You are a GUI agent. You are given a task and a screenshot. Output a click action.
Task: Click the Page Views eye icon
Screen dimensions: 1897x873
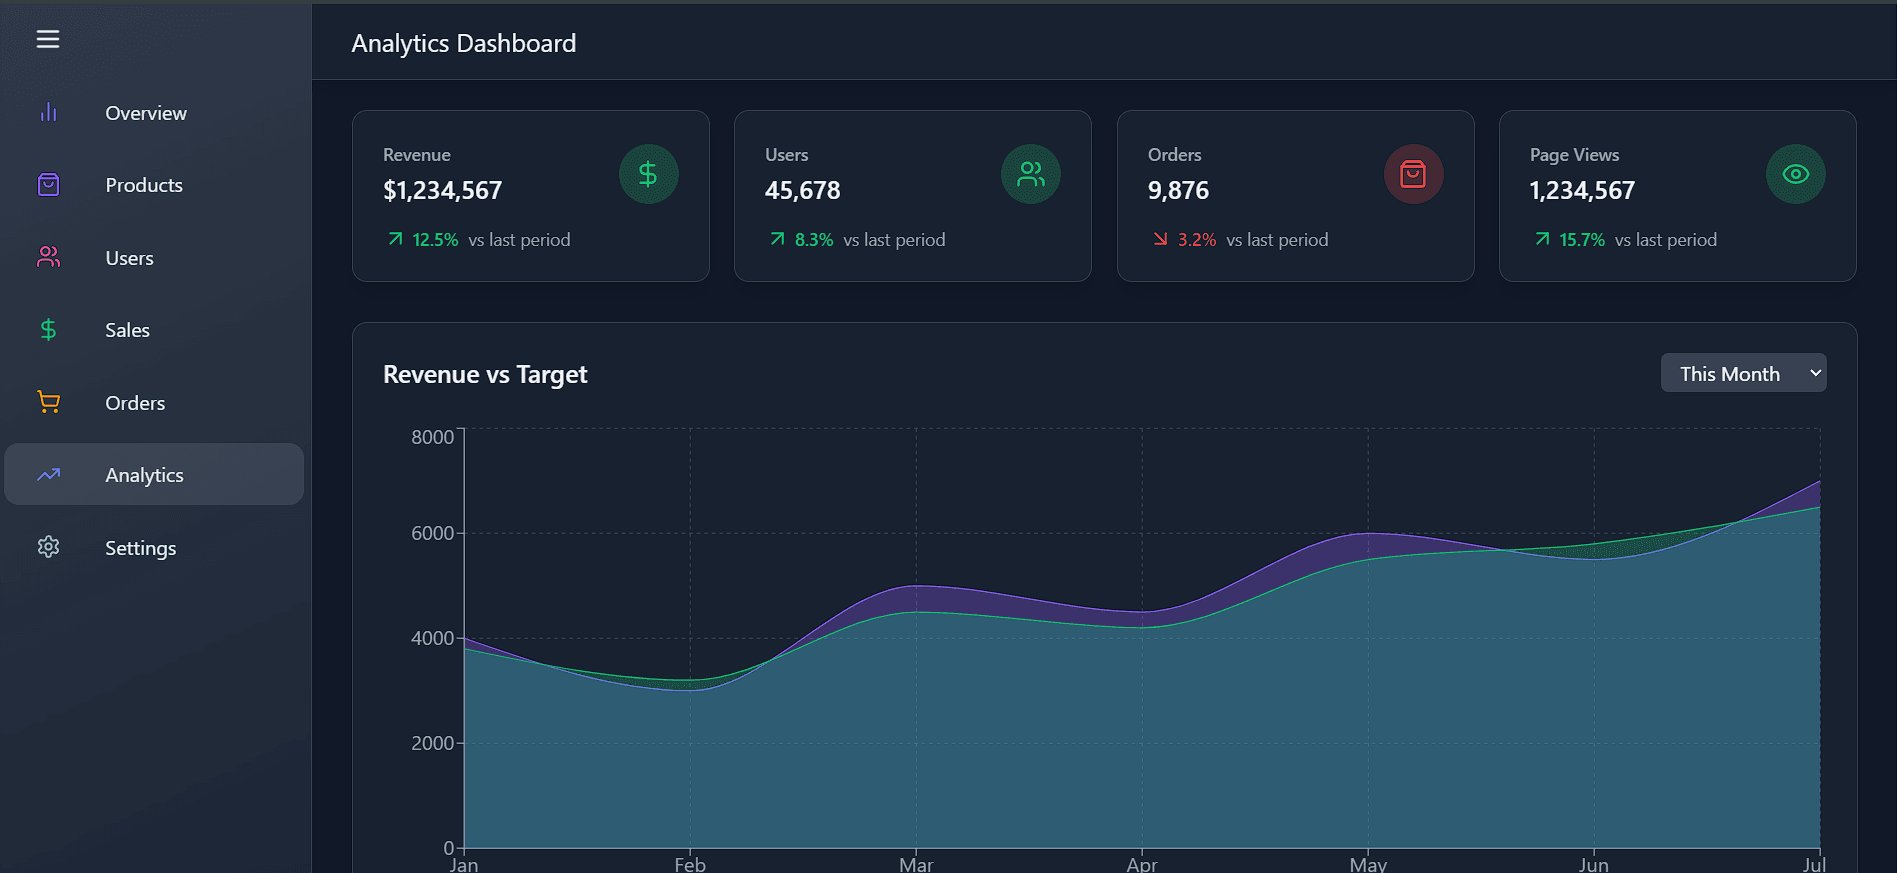click(1796, 175)
